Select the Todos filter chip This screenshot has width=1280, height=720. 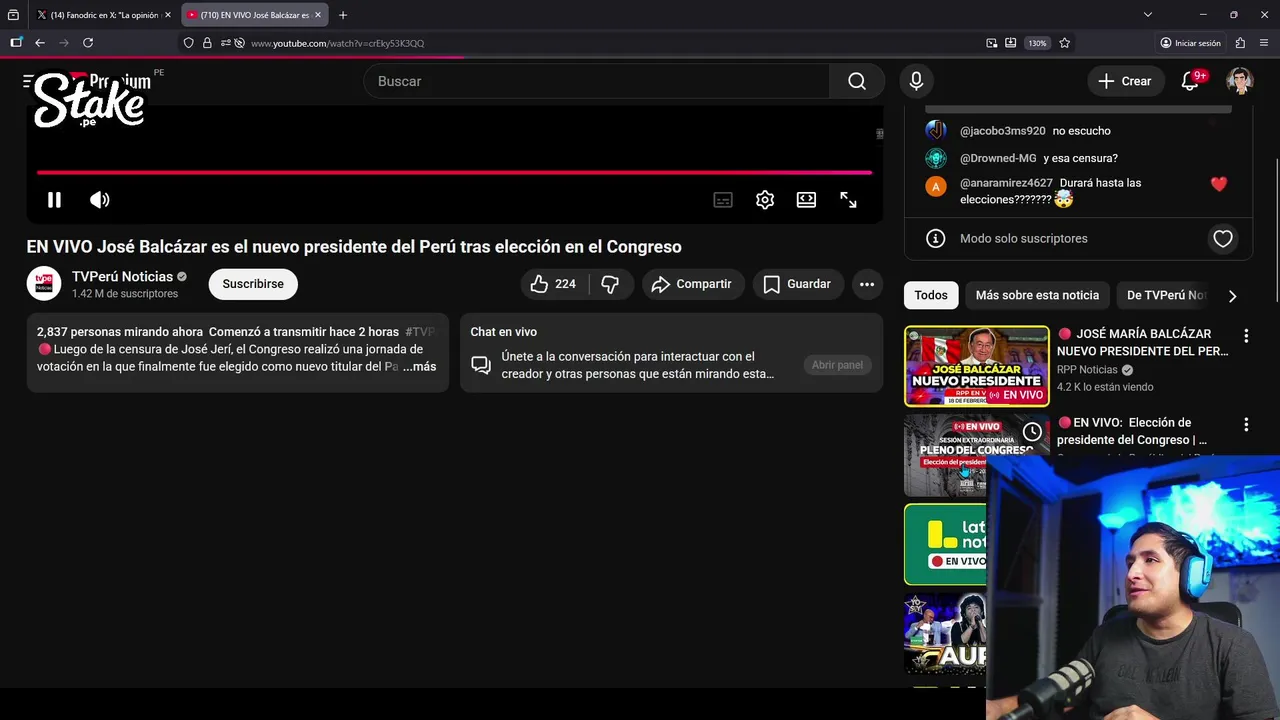click(x=930, y=295)
